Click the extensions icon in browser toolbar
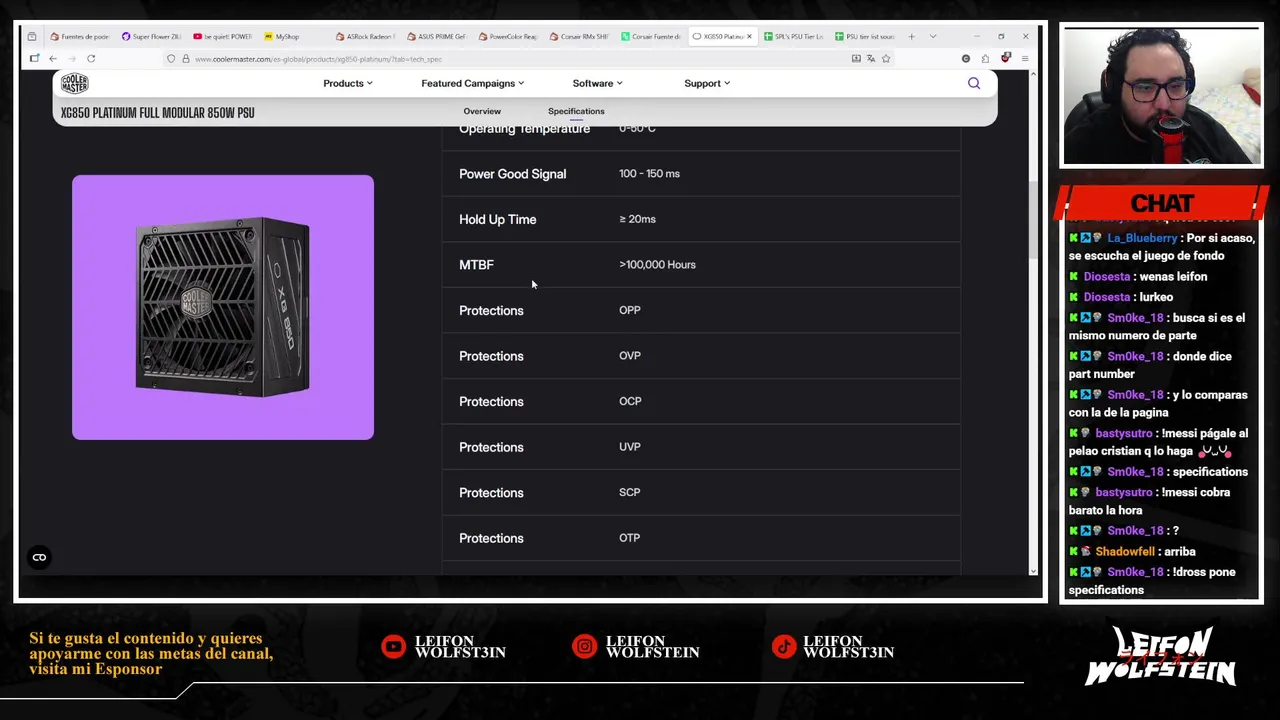The image size is (1280, 720). click(985, 59)
